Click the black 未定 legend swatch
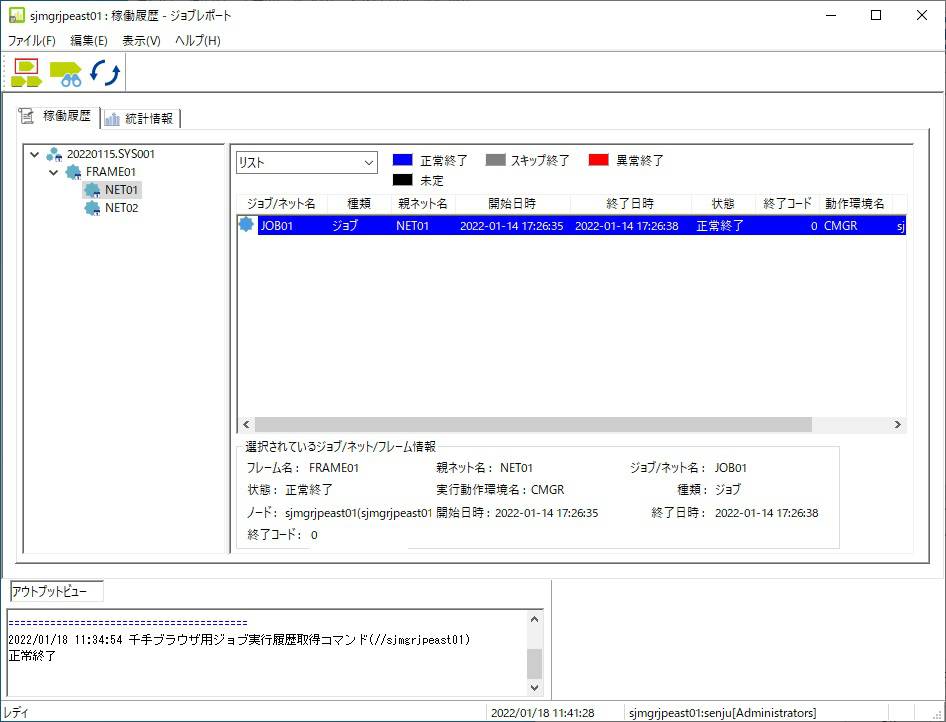 pos(402,180)
